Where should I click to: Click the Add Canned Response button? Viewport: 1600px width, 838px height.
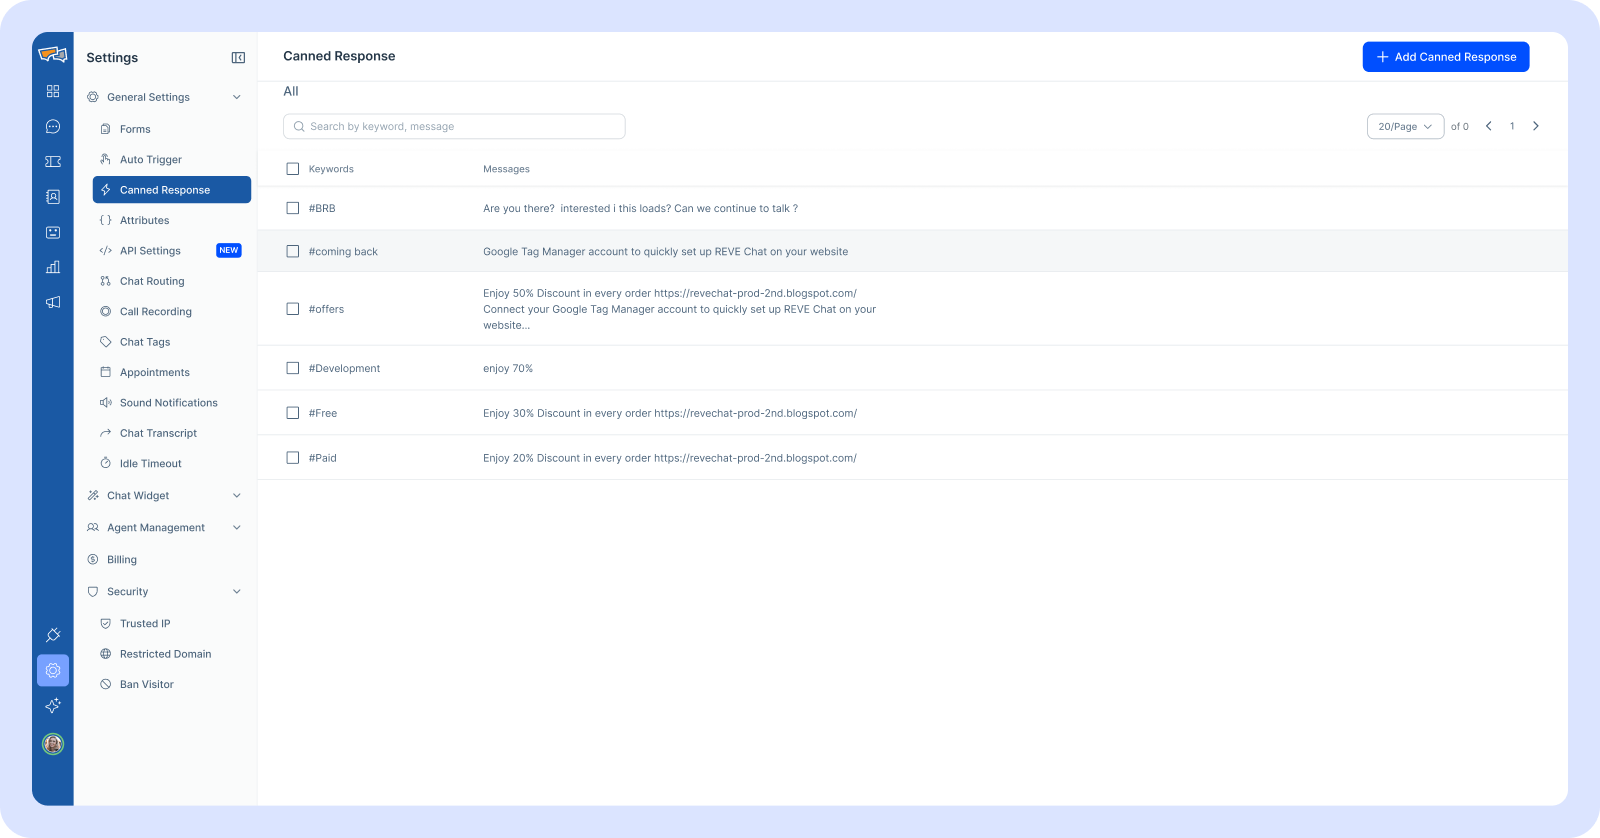[1445, 57]
